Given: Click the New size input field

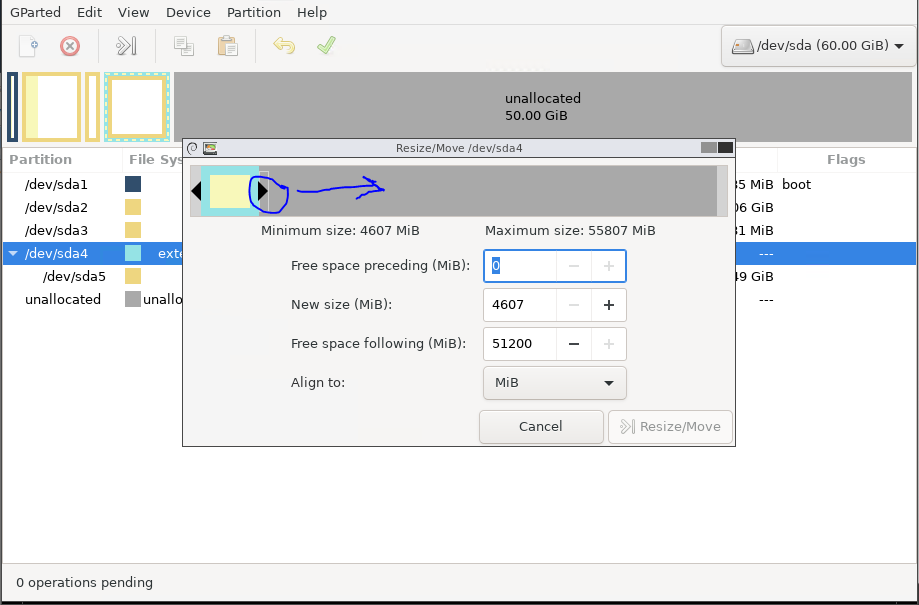Looking at the screenshot, I should (x=519, y=305).
